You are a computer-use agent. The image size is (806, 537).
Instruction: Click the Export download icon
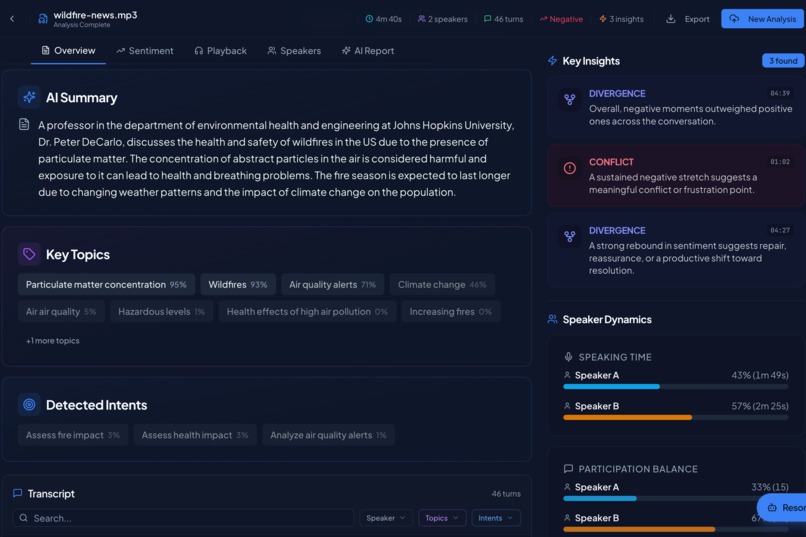[670, 19]
